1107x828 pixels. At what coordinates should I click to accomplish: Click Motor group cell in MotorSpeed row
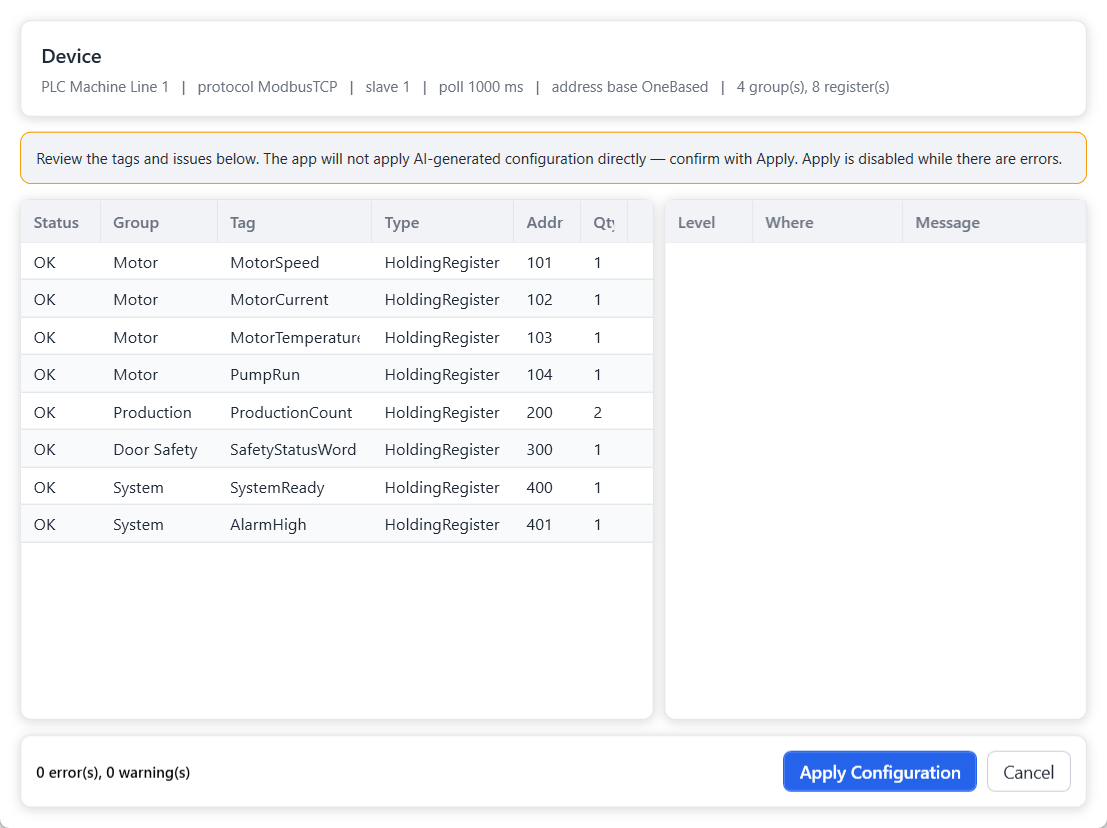(x=159, y=263)
